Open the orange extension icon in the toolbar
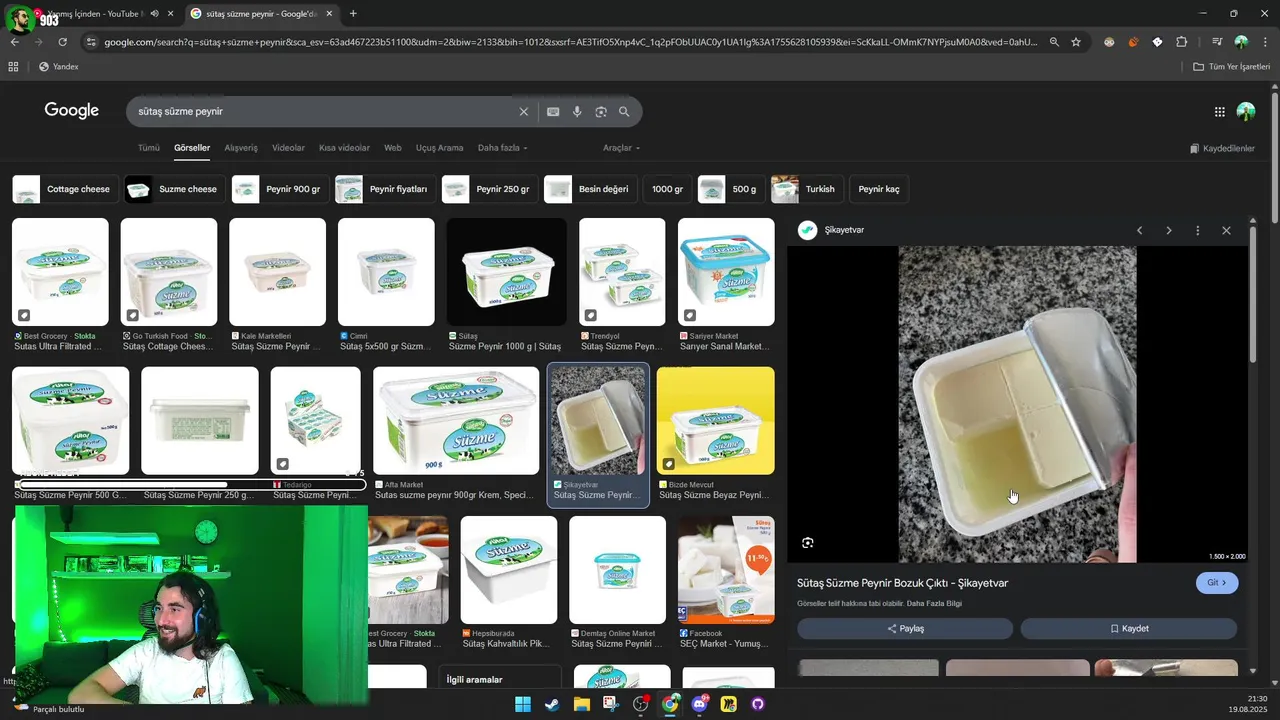 [x=1133, y=42]
